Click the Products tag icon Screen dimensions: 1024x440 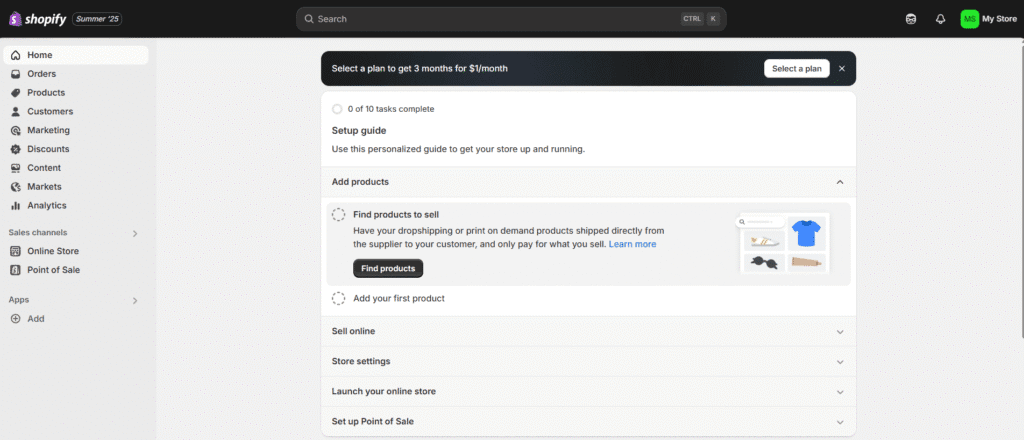pos(16,93)
